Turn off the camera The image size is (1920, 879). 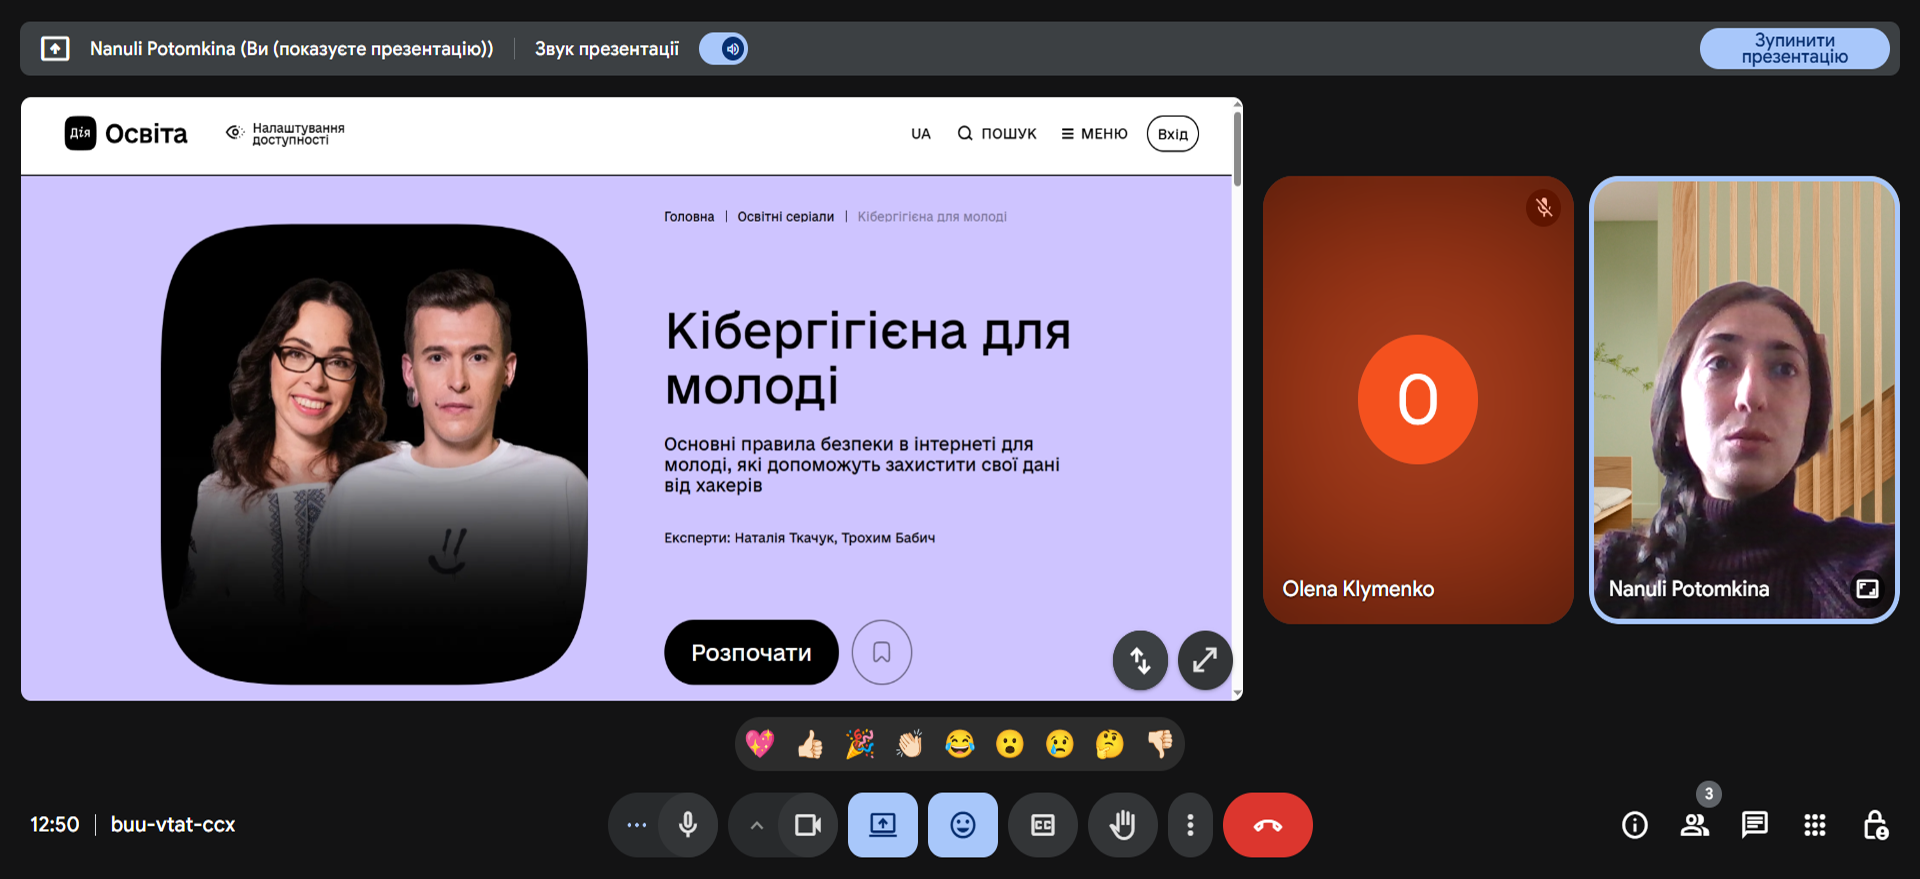coord(807,825)
